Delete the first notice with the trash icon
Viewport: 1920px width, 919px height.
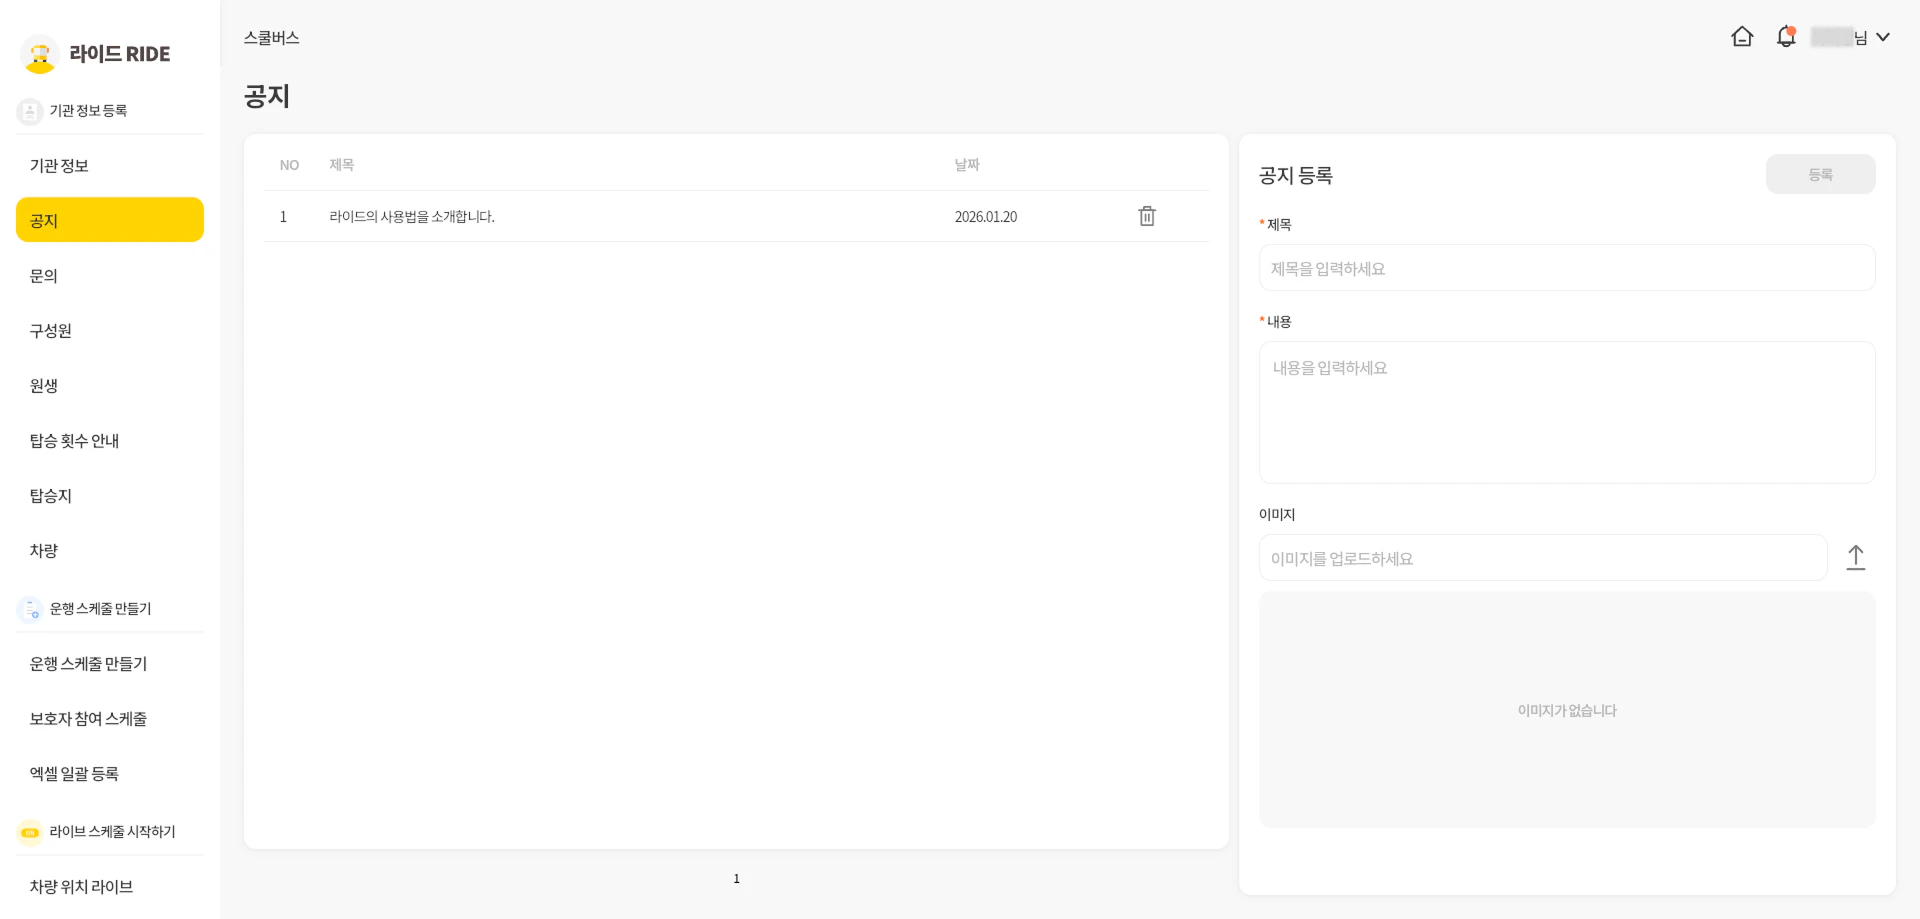pyautogui.click(x=1147, y=216)
